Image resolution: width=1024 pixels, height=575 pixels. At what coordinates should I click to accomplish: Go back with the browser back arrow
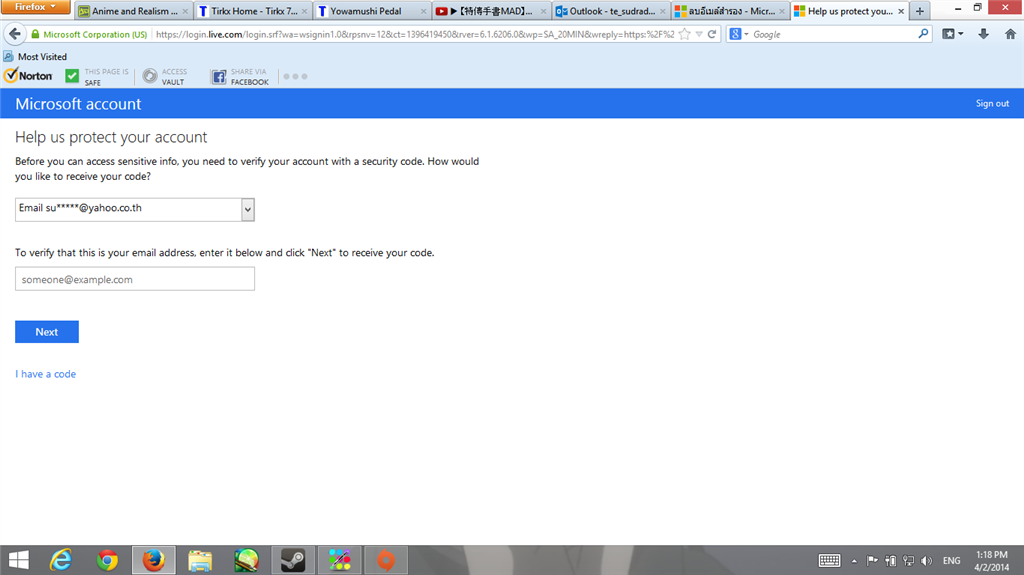tap(14, 34)
